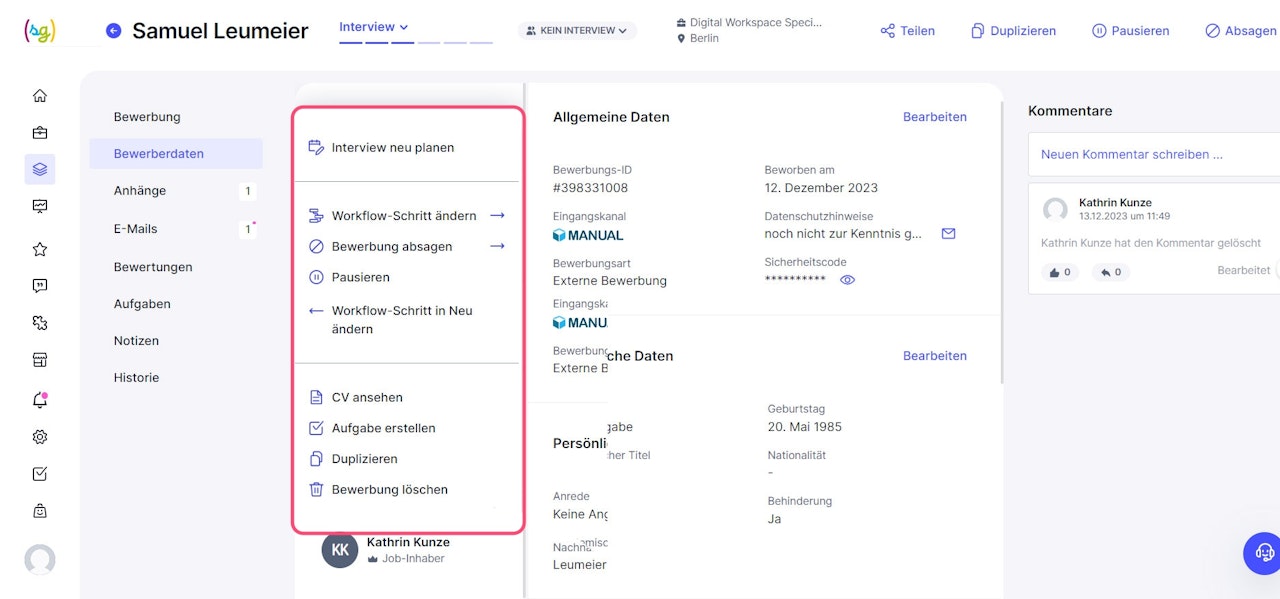Like the Kathrin Kunze comment
This screenshot has height=599, width=1280.
[1059, 272]
